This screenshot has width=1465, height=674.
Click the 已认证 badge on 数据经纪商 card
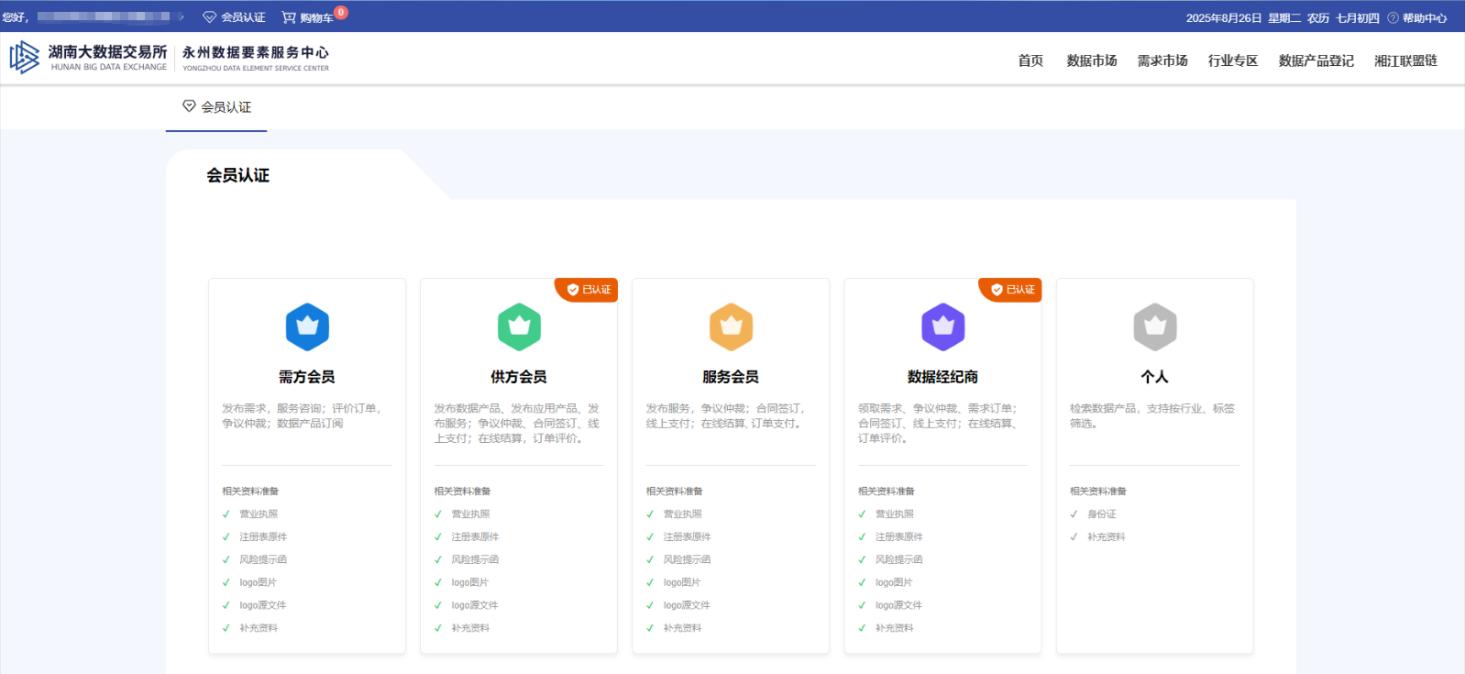pos(1012,289)
